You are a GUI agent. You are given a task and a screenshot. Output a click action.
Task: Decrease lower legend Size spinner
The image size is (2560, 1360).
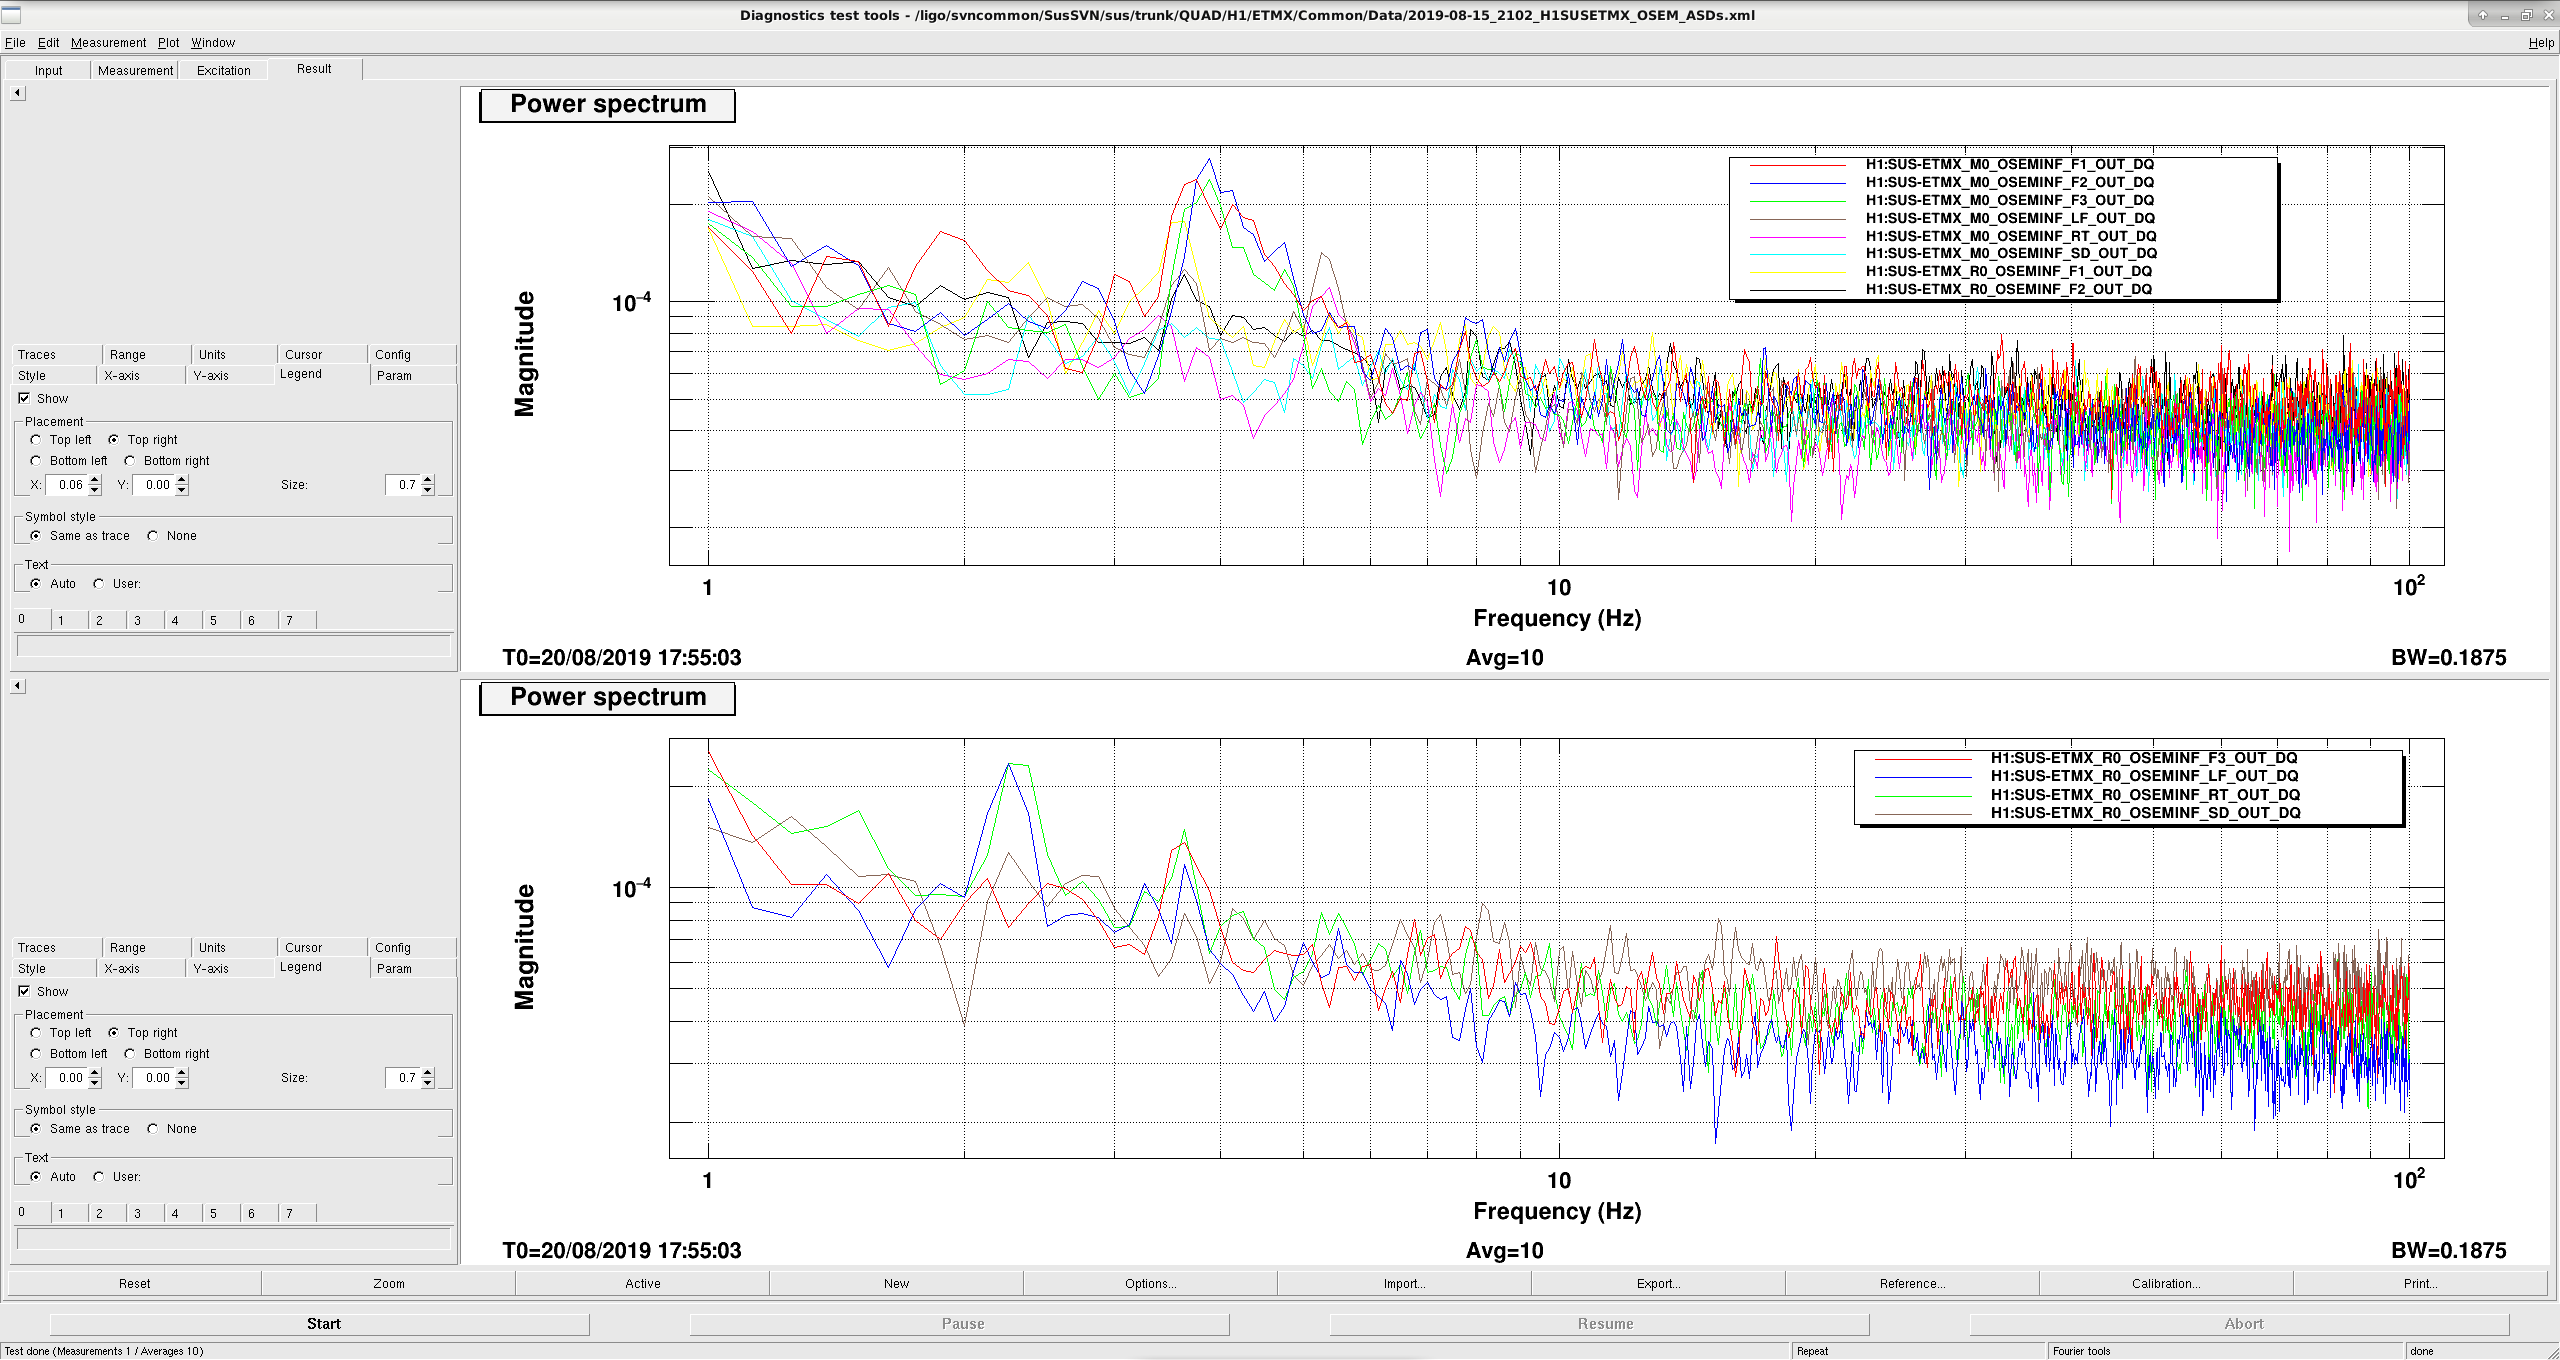coord(428,1083)
